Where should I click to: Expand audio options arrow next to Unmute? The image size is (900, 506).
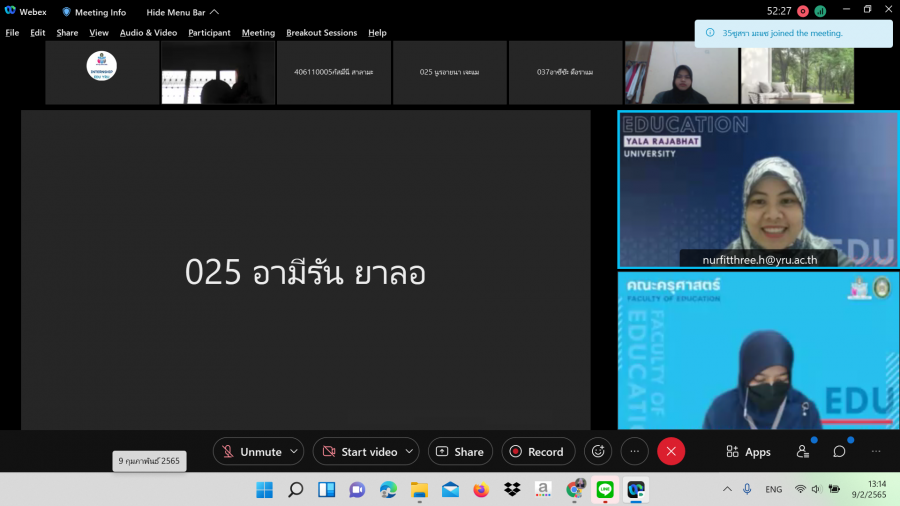tap(294, 452)
